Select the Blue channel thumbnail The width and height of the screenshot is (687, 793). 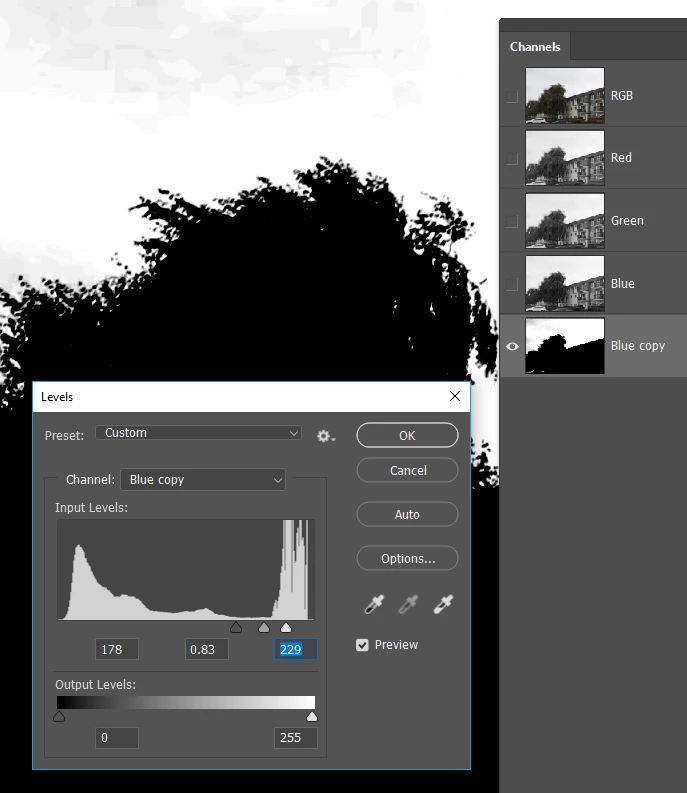pyautogui.click(x=565, y=283)
